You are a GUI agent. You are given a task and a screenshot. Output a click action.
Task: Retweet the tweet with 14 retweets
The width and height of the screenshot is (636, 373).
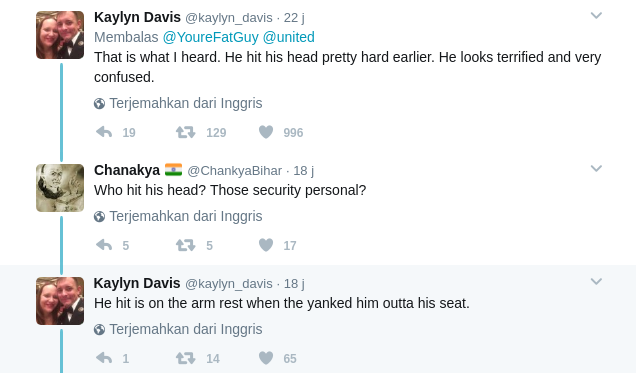[x=185, y=358]
